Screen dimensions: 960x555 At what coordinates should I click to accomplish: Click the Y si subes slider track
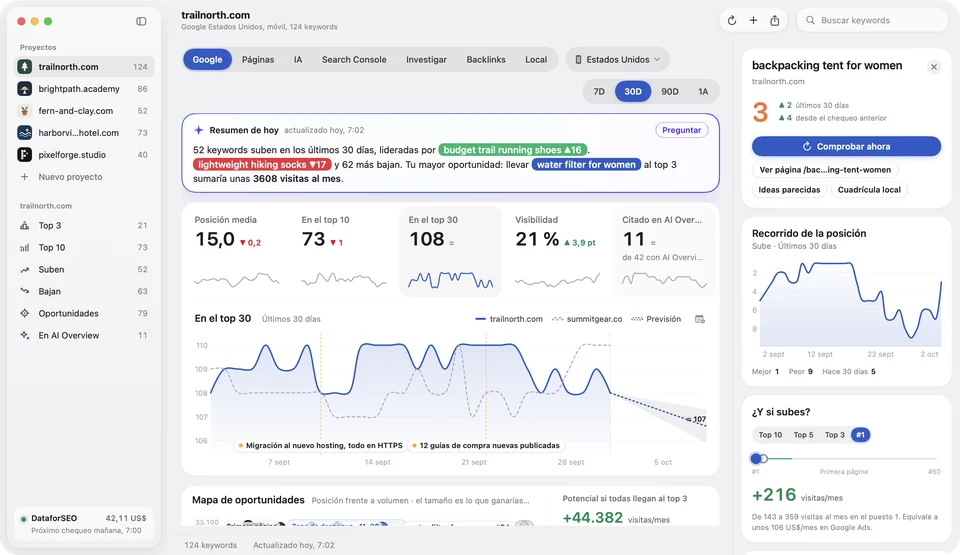(845, 458)
